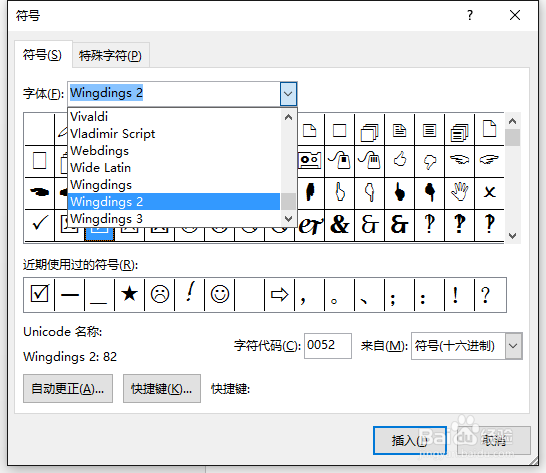Click the 插入 button

410,441
